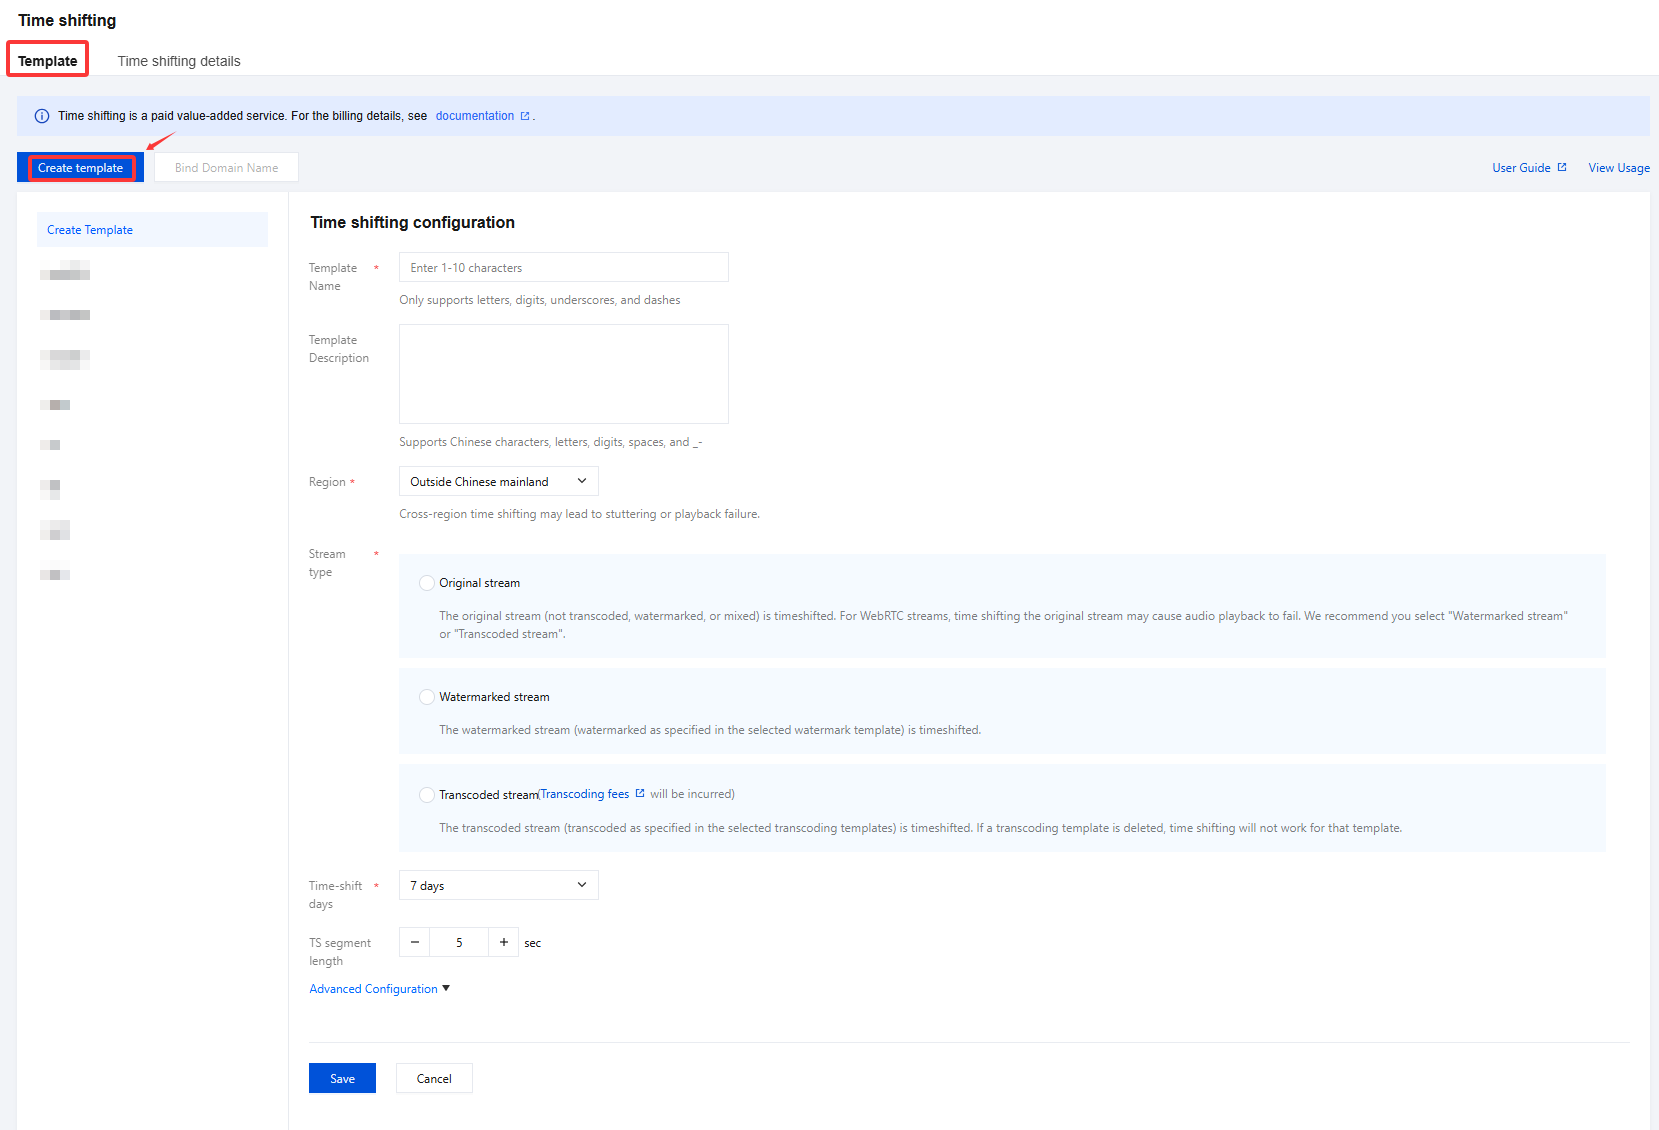This screenshot has height=1130, width=1659.
Task: Open the Time-shift days dropdown
Action: [x=498, y=885]
